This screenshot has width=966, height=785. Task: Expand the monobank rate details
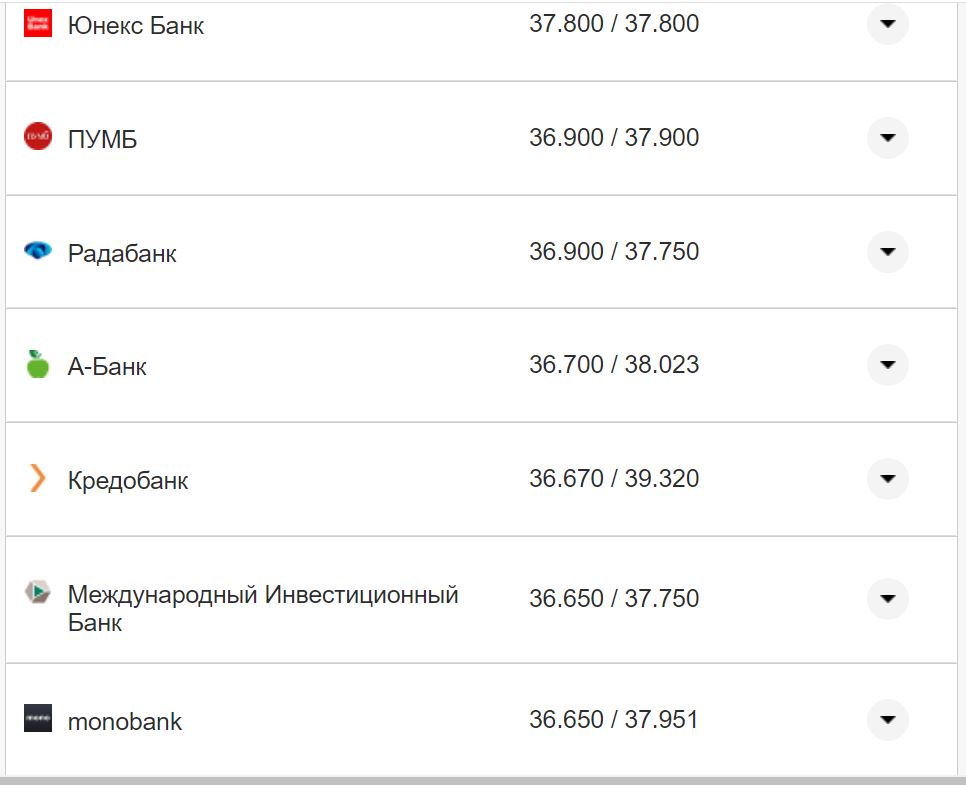click(x=887, y=720)
